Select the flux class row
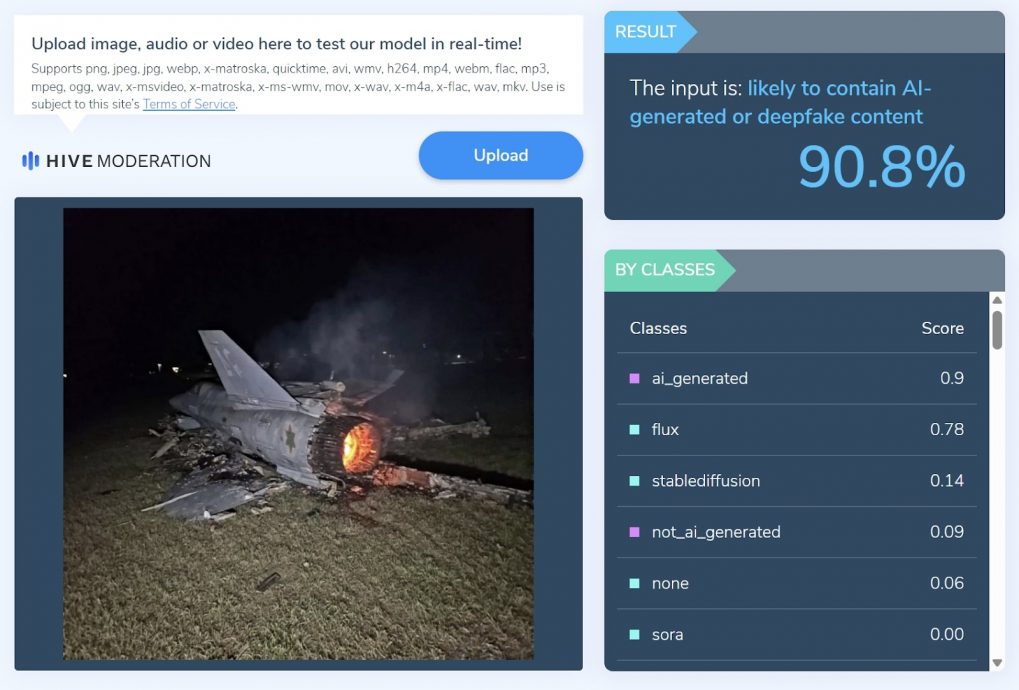 click(797, 429)
